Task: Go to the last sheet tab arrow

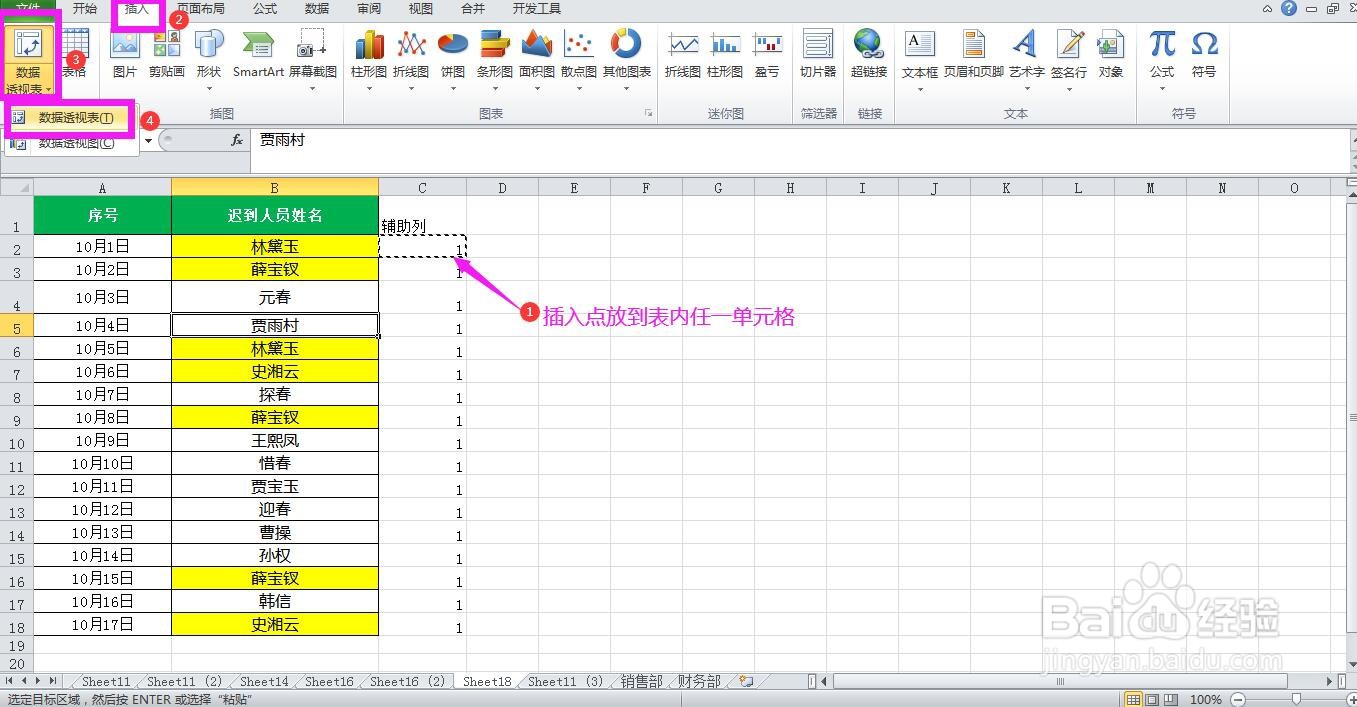Action: click(53, 682)
